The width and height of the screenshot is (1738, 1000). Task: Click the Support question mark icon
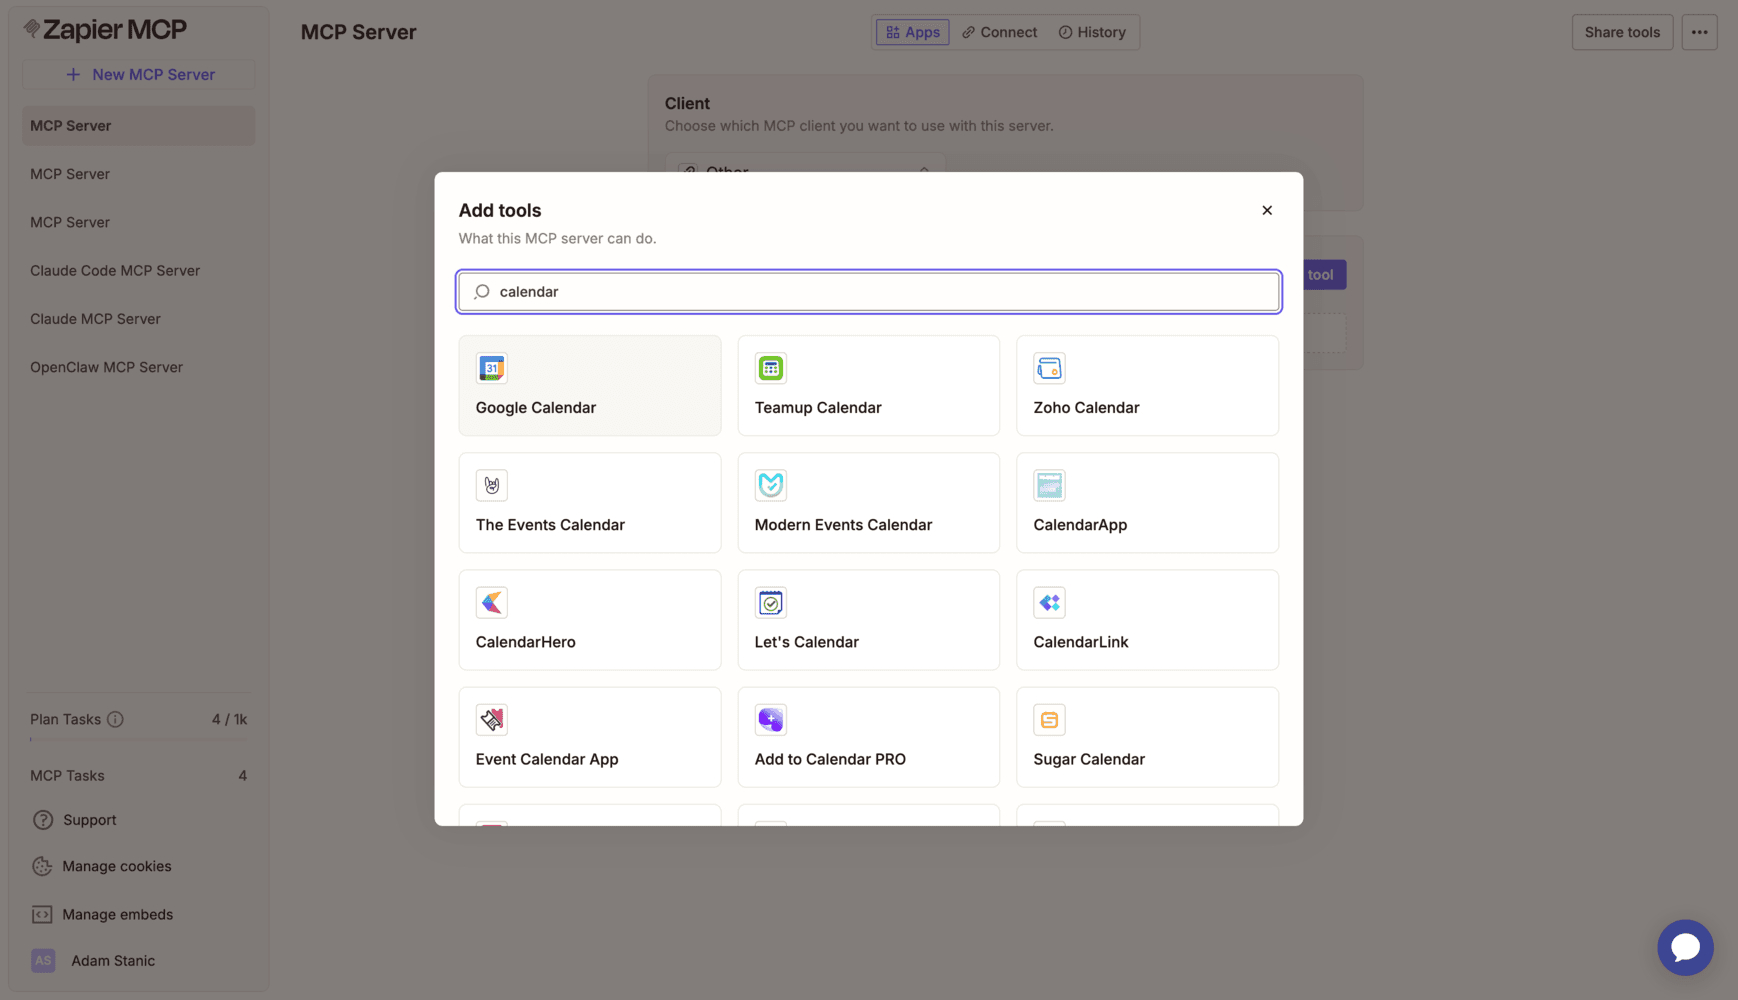coord(42,820)
